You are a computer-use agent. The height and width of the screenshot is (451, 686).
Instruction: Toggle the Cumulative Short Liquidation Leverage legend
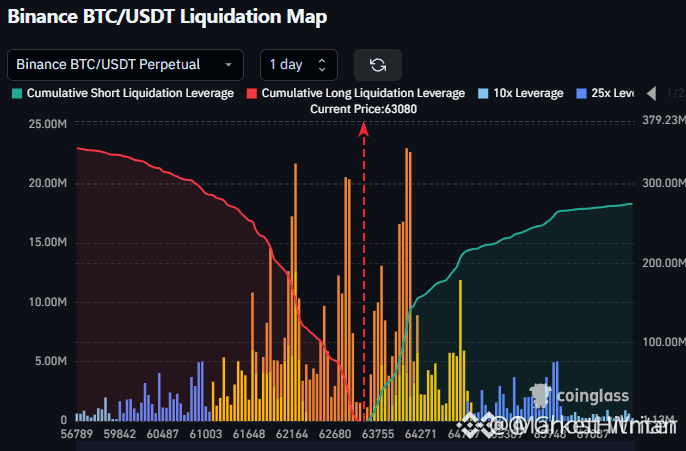pyautogui.click(x=123, y=93)
